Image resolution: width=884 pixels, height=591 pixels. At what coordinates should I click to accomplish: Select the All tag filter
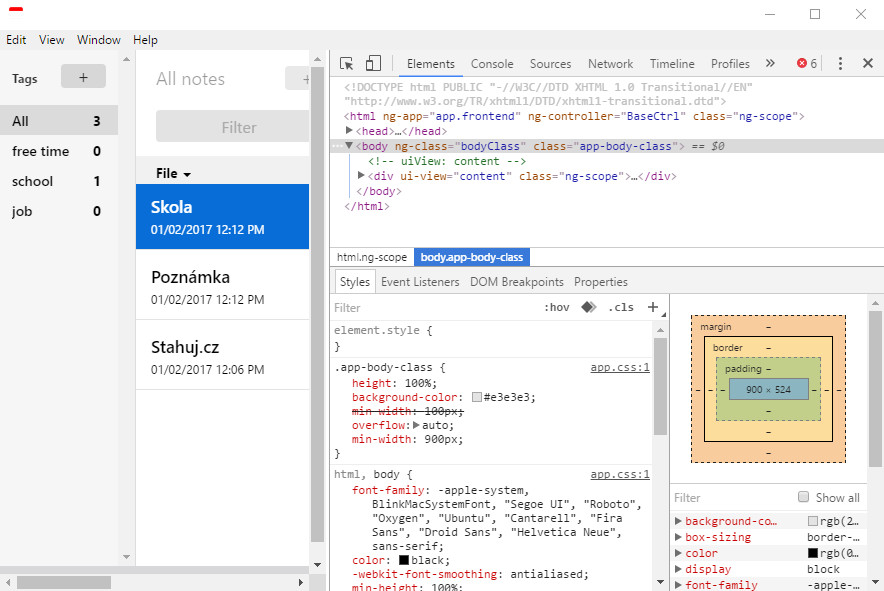pos(59,121)
